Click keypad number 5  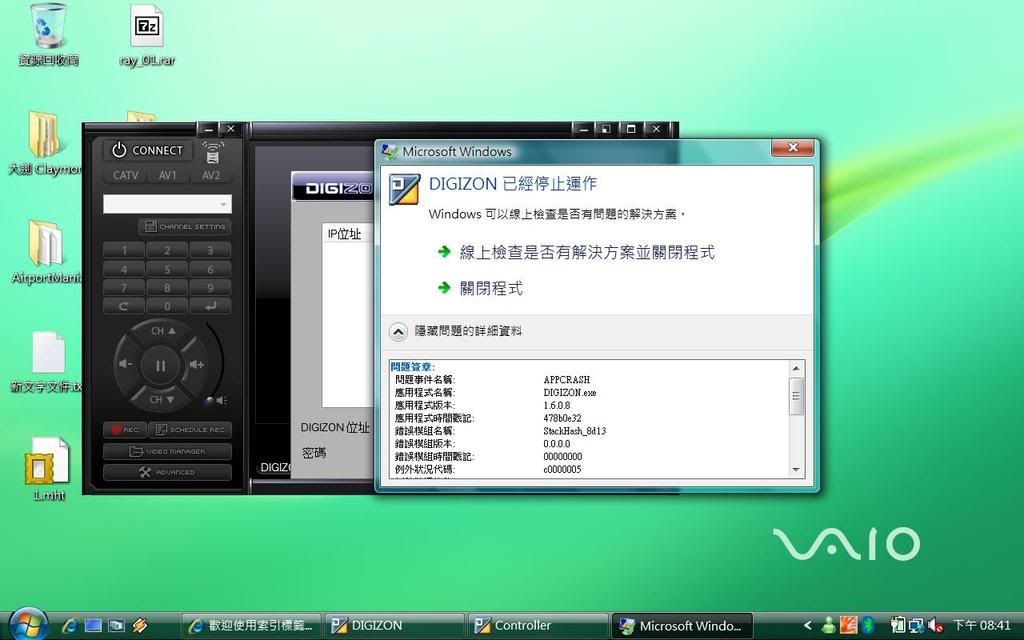tap(167, 269)
